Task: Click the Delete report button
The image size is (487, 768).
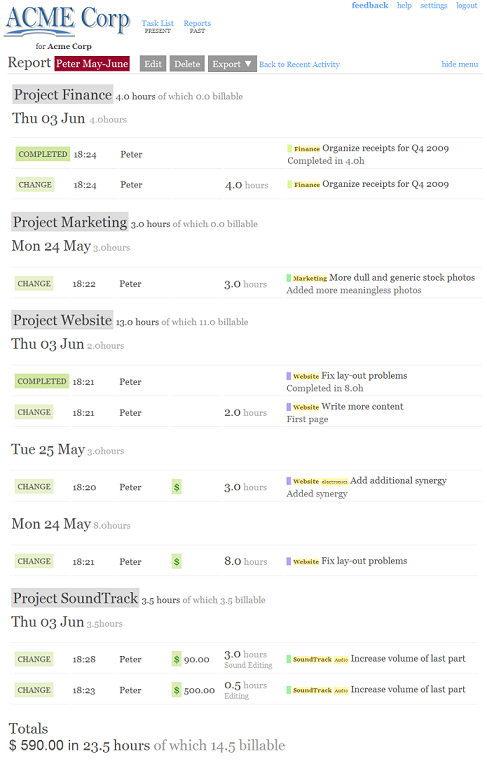Action: [187, 64]
